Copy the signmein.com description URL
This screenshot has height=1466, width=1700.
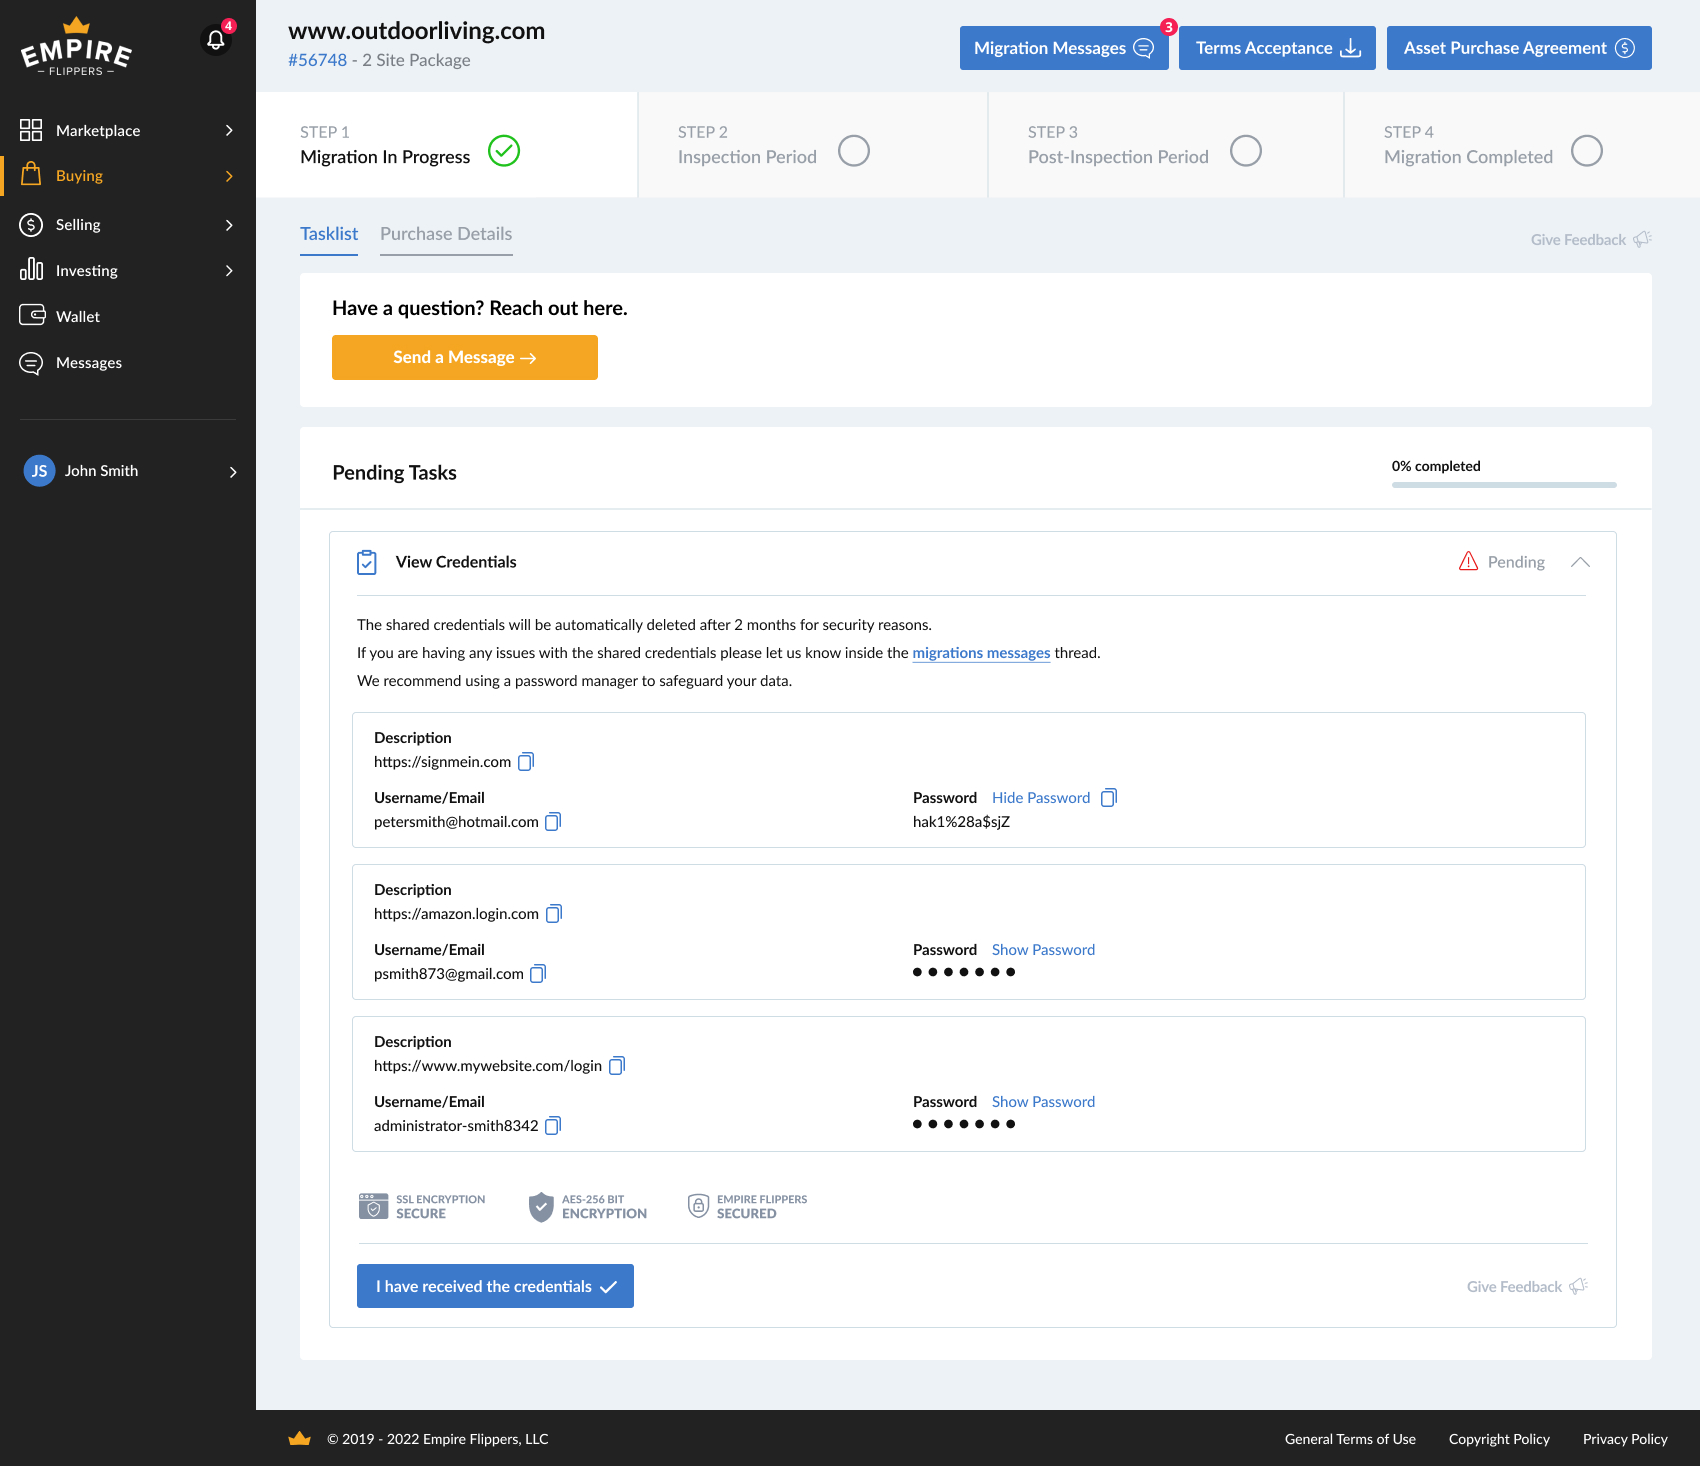(526, 762)
